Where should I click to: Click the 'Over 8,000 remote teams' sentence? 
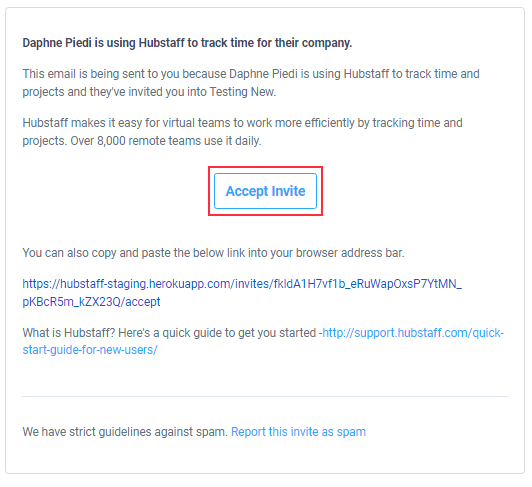point(166,141)
